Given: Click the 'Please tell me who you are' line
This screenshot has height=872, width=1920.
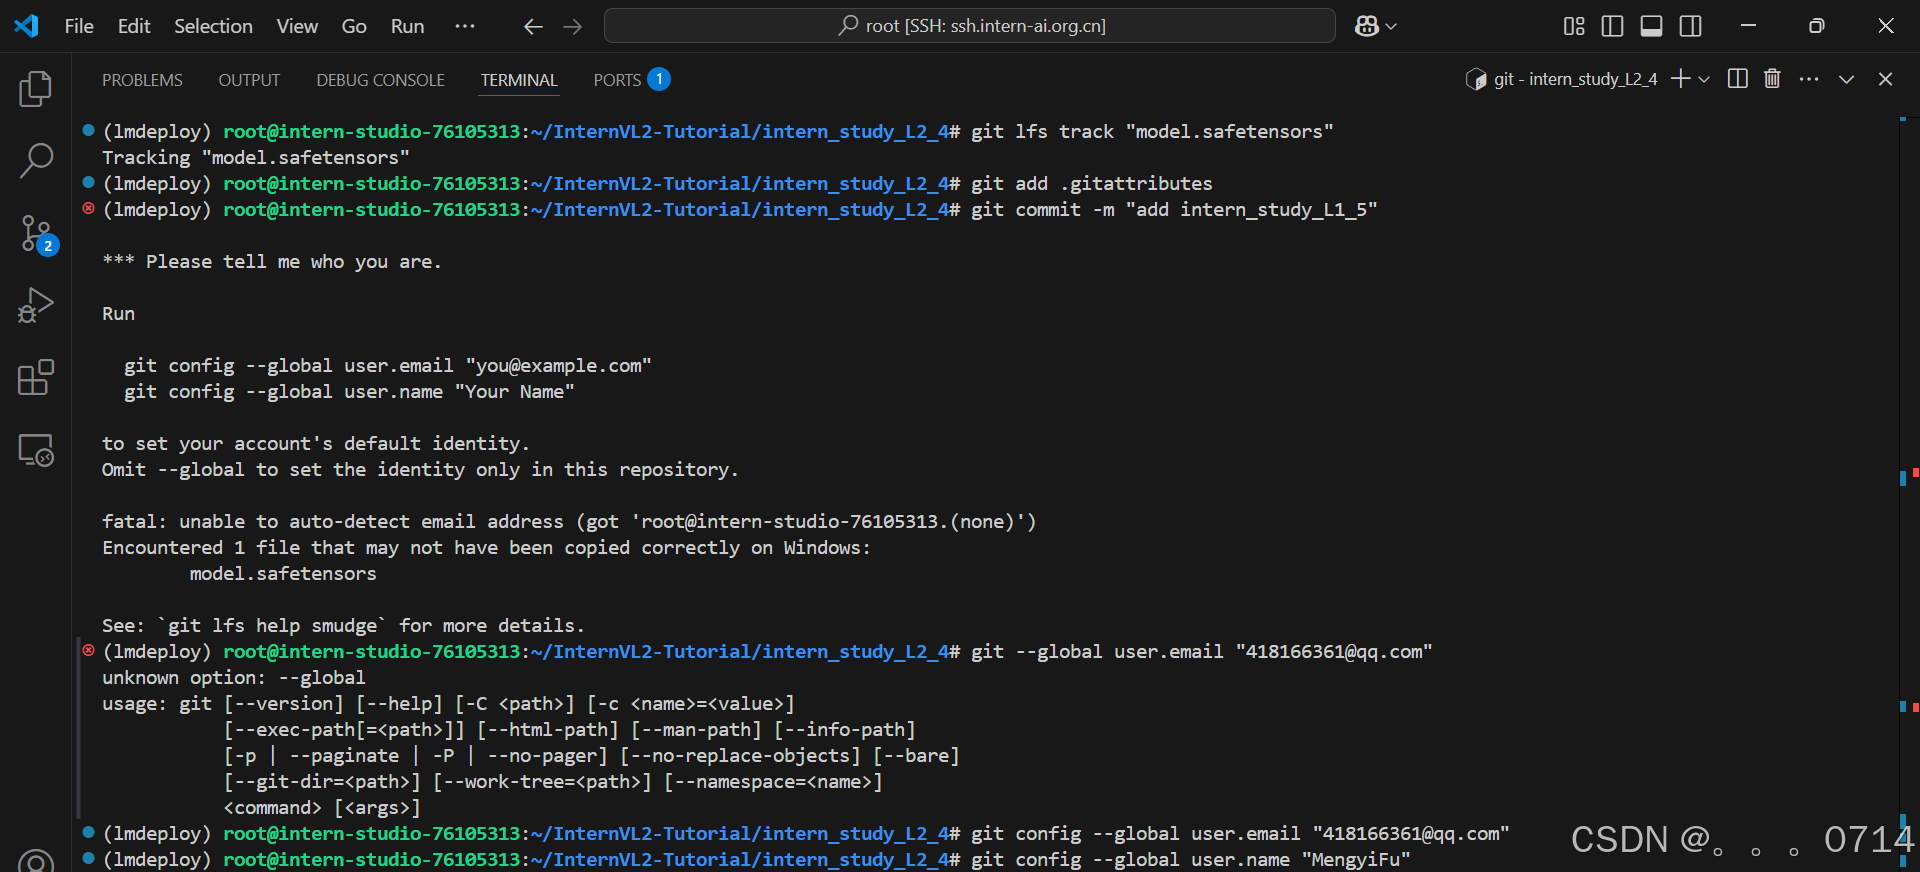Looking at the screenshot, I should [271, 262].
